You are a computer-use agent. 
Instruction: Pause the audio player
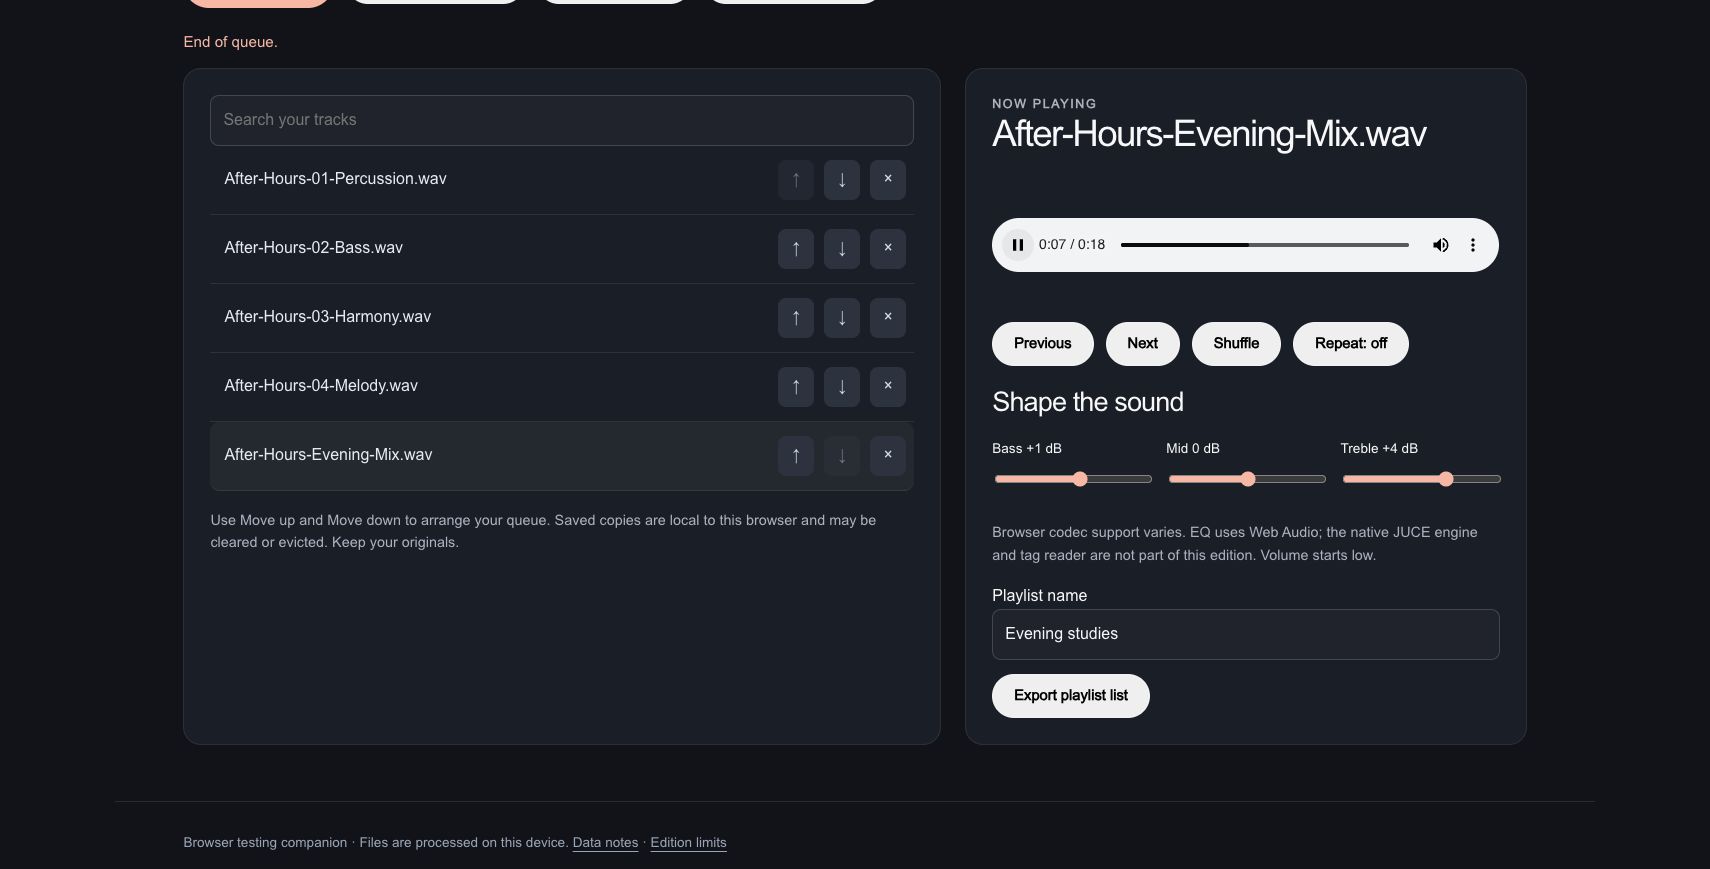[x=1017, y=245]
